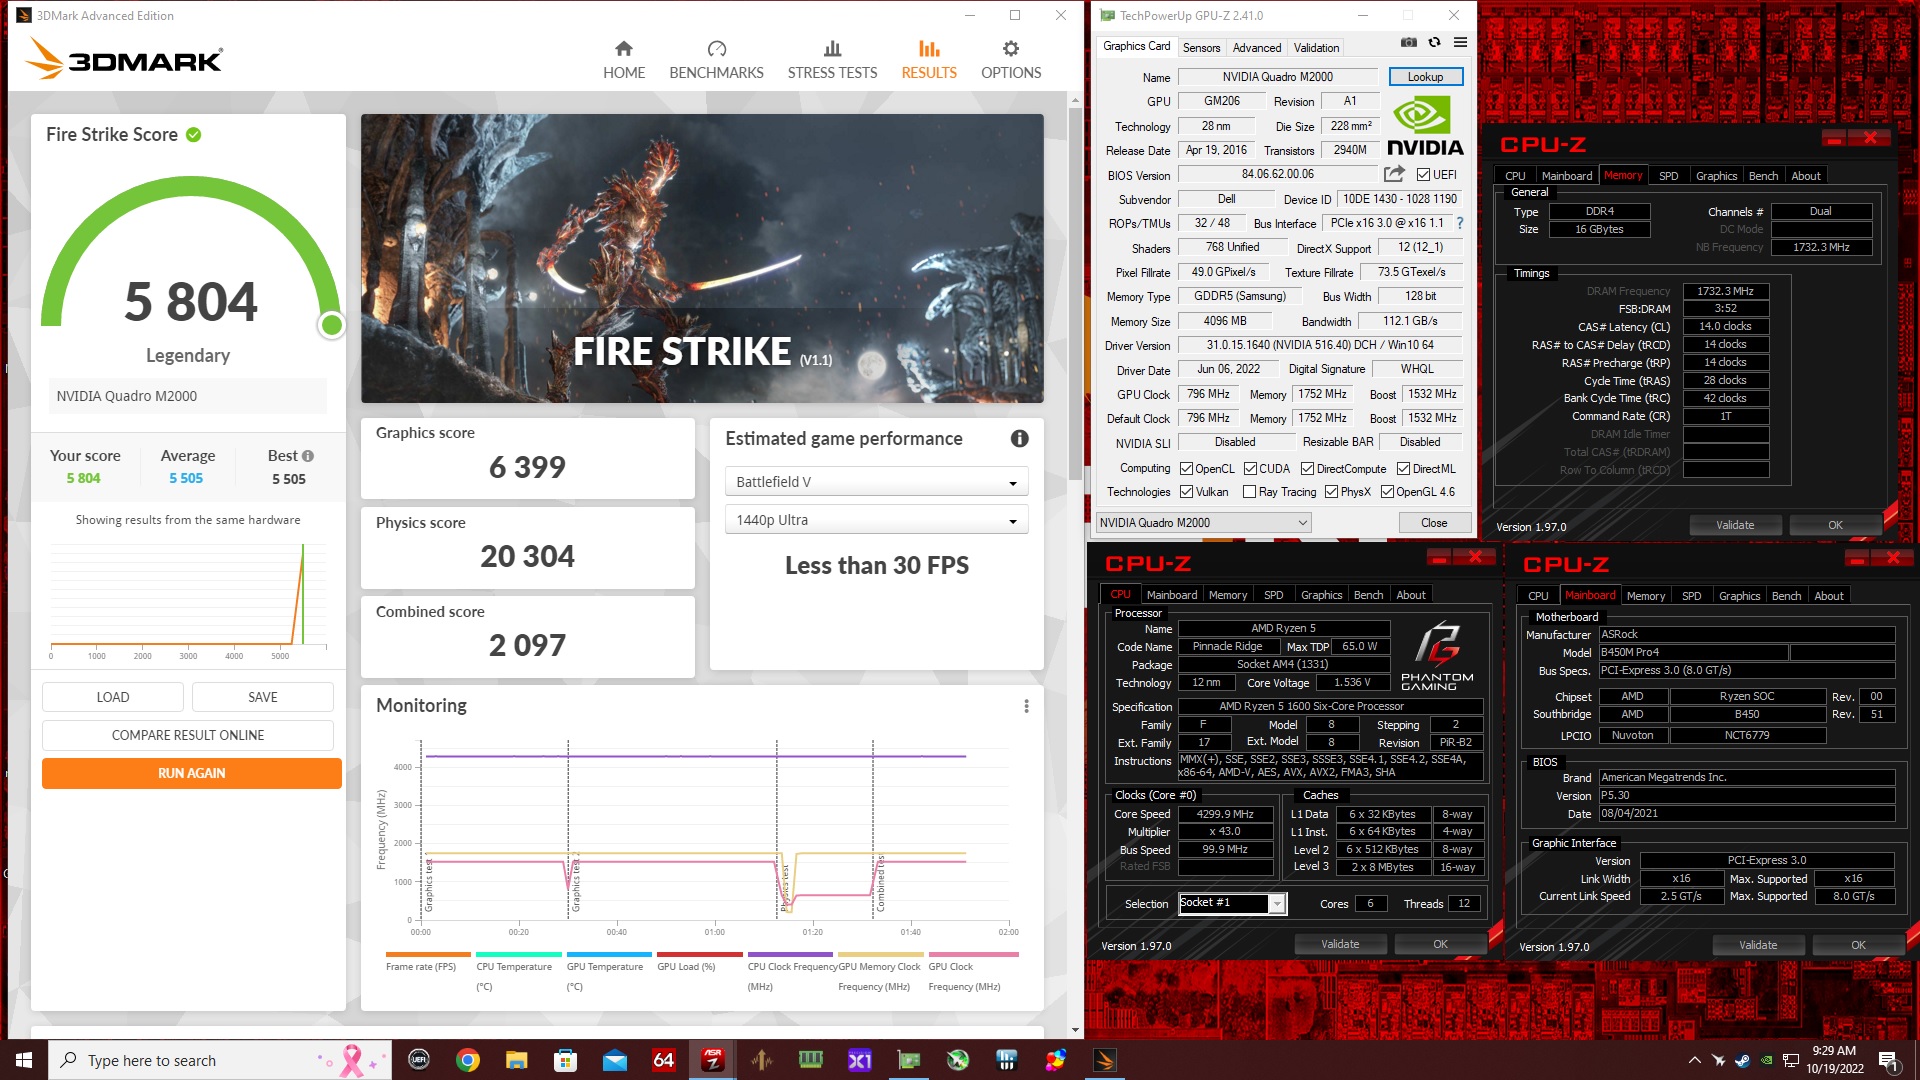Click the Fire Strike banner image
Image resolution: width=1920 pixels, height=1080 pixels.
pos(702,258)
